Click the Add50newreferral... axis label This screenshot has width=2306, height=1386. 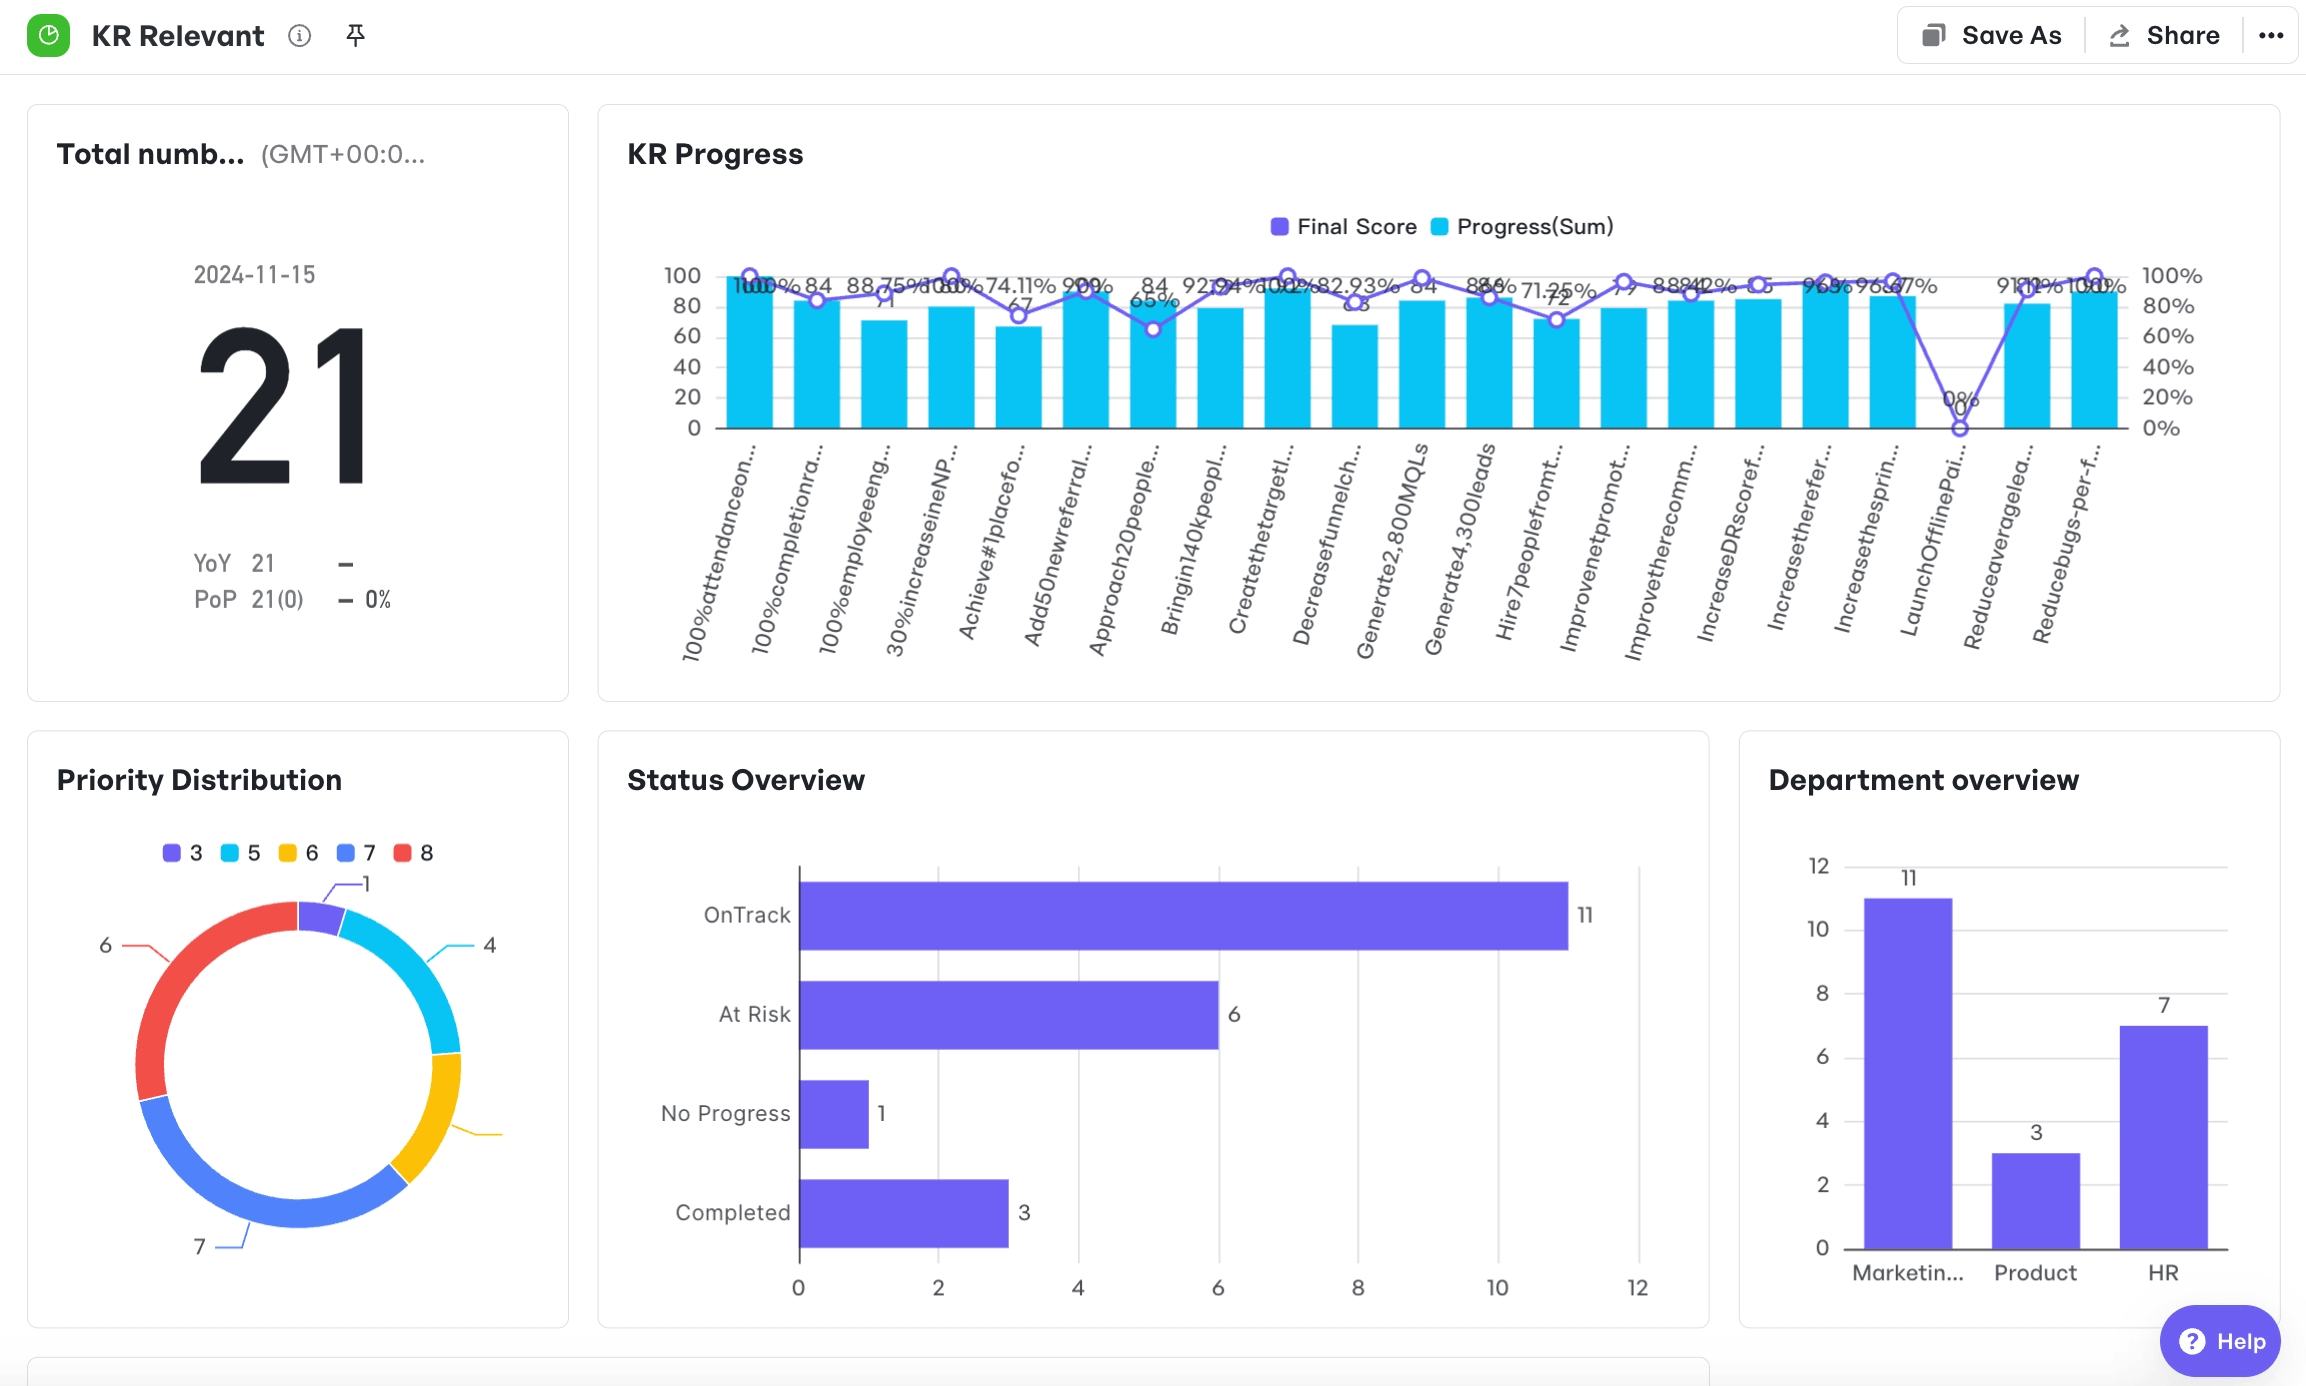tap(1058, 545)
